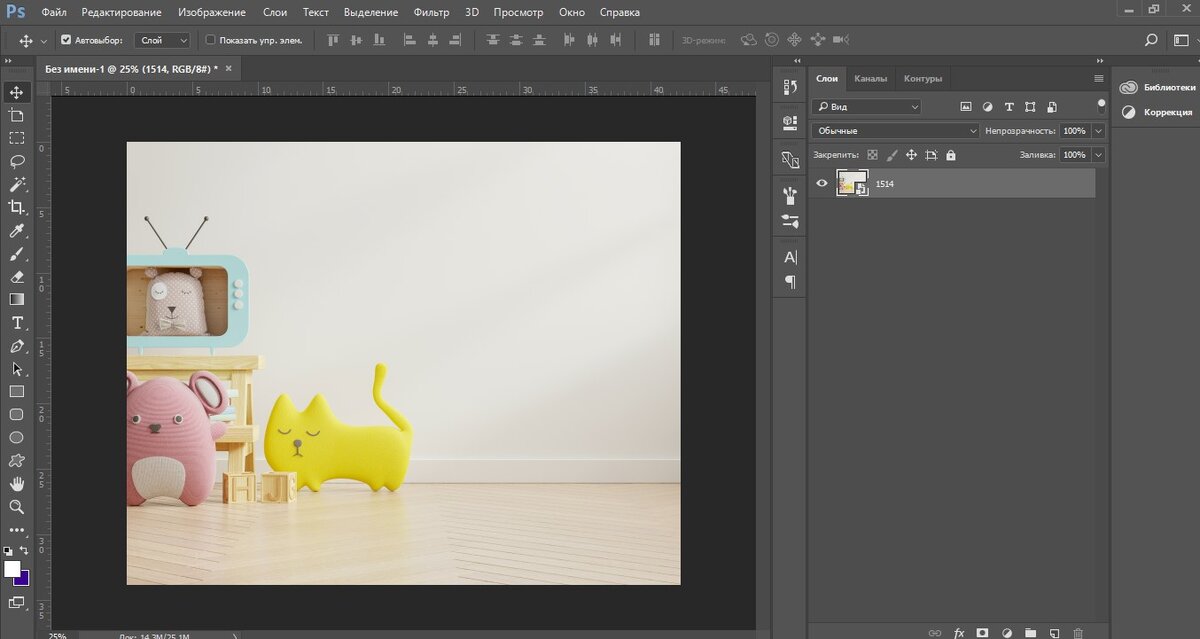
Task: Open the Вид layer filter dropdown
Action: [866, 106]
